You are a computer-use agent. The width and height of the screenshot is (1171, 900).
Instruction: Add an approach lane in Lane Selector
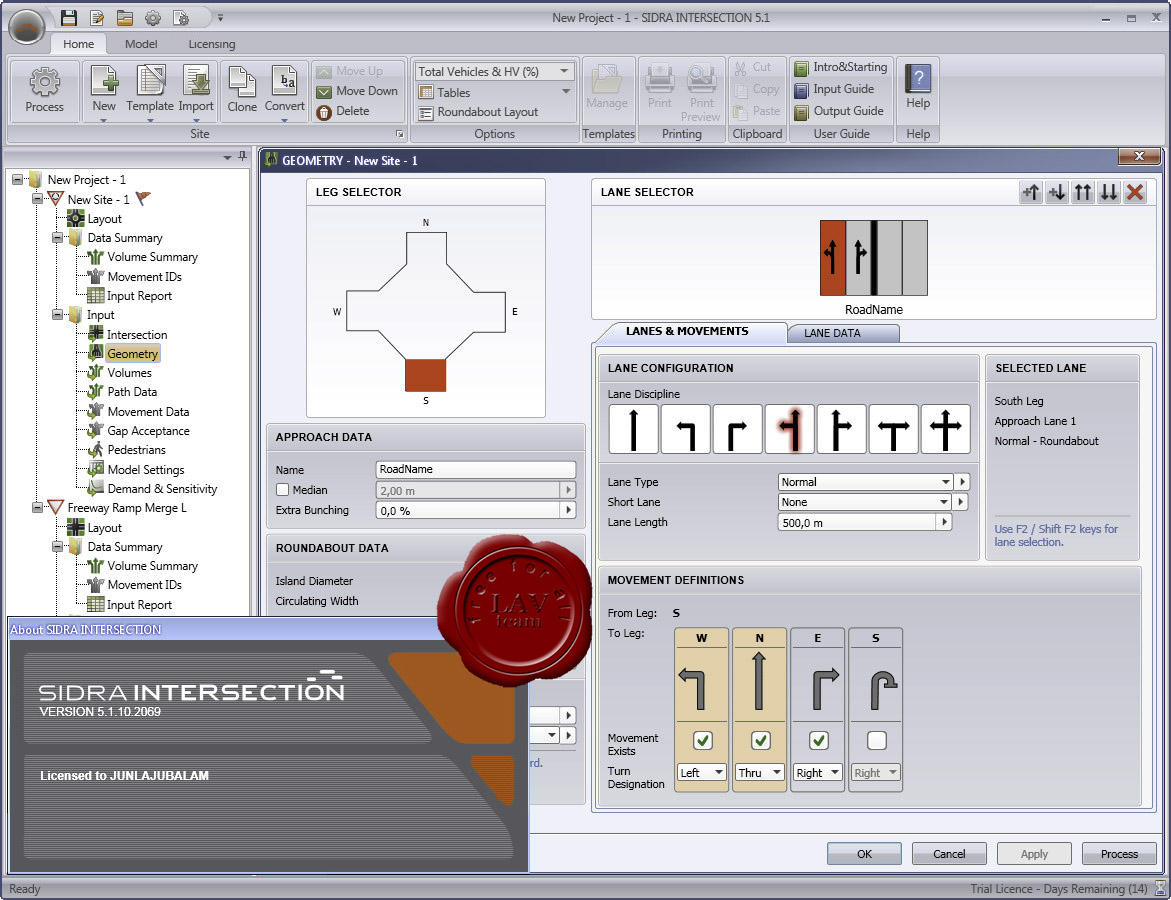(x=1031, y=193)
